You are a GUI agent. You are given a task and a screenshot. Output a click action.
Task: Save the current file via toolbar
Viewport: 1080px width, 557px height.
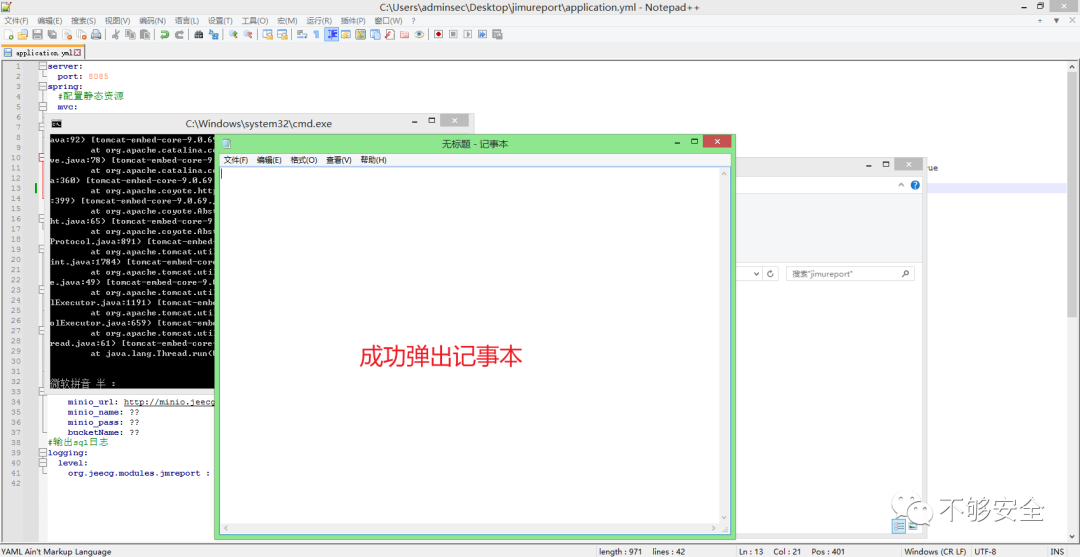(37, 34)
